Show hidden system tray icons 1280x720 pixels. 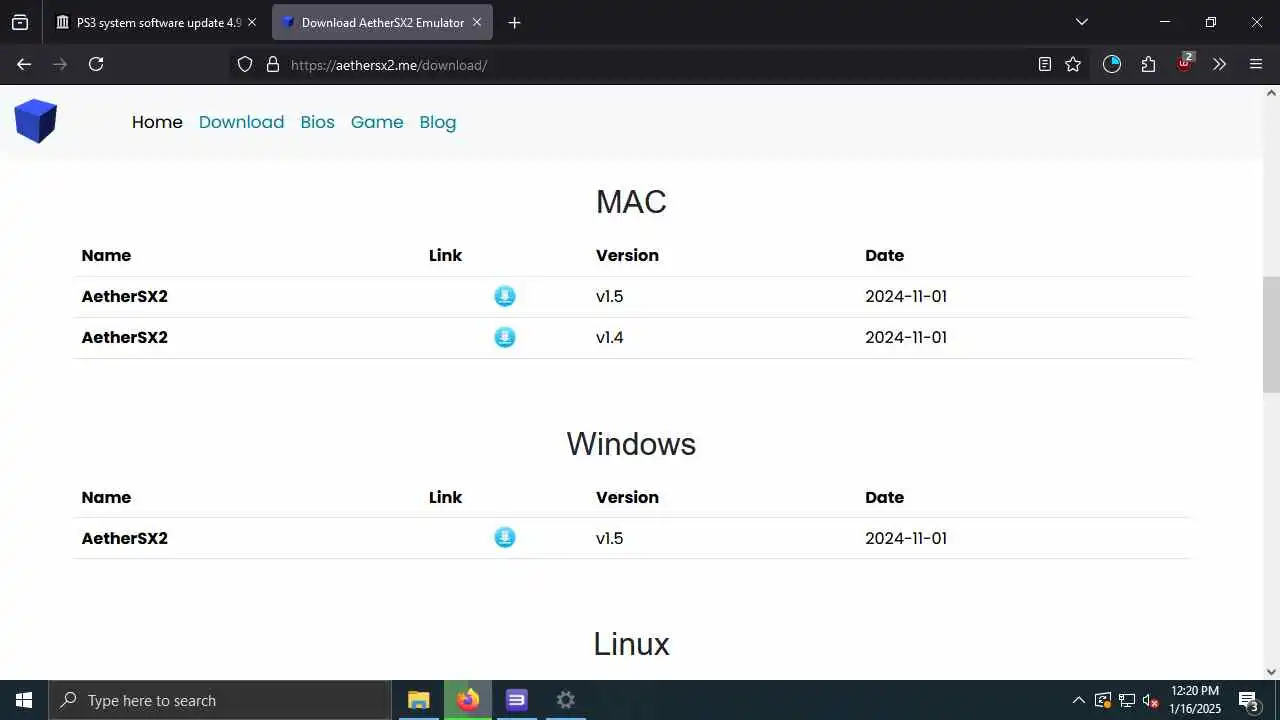(x=1078, y=700)
